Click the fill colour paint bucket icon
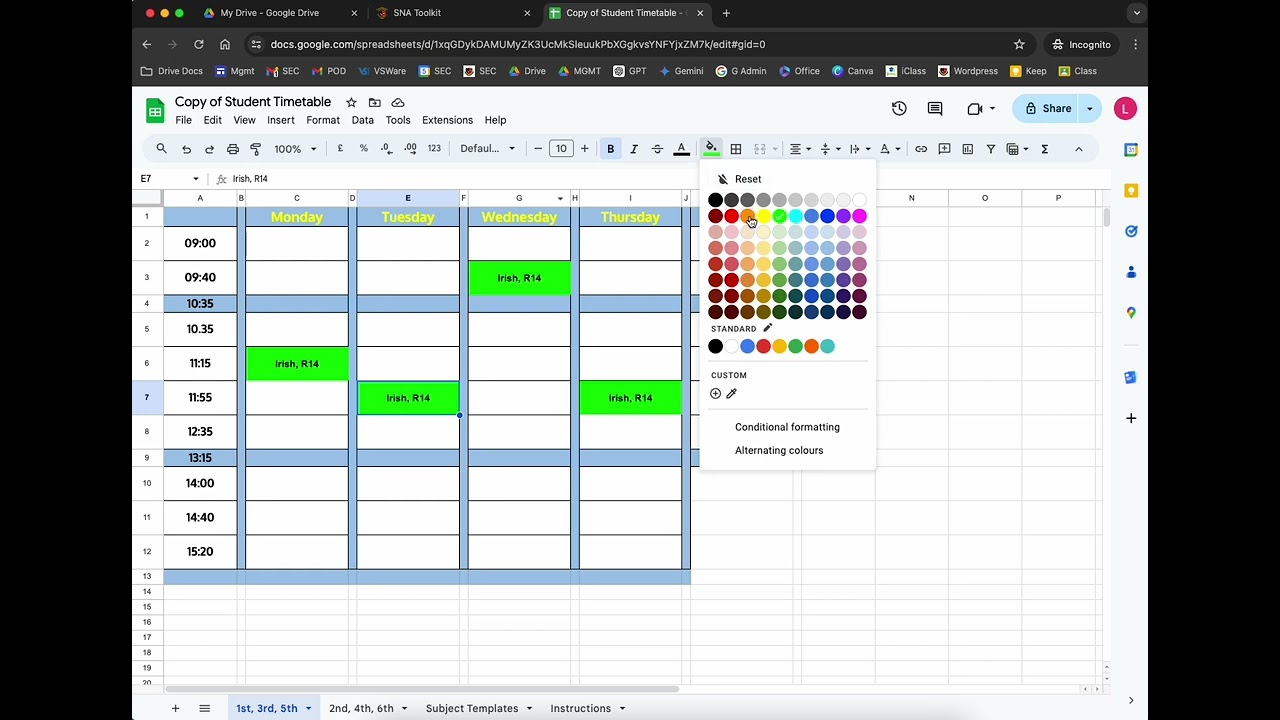This screenshot has width=1280, height=720. tap(711, 149)
